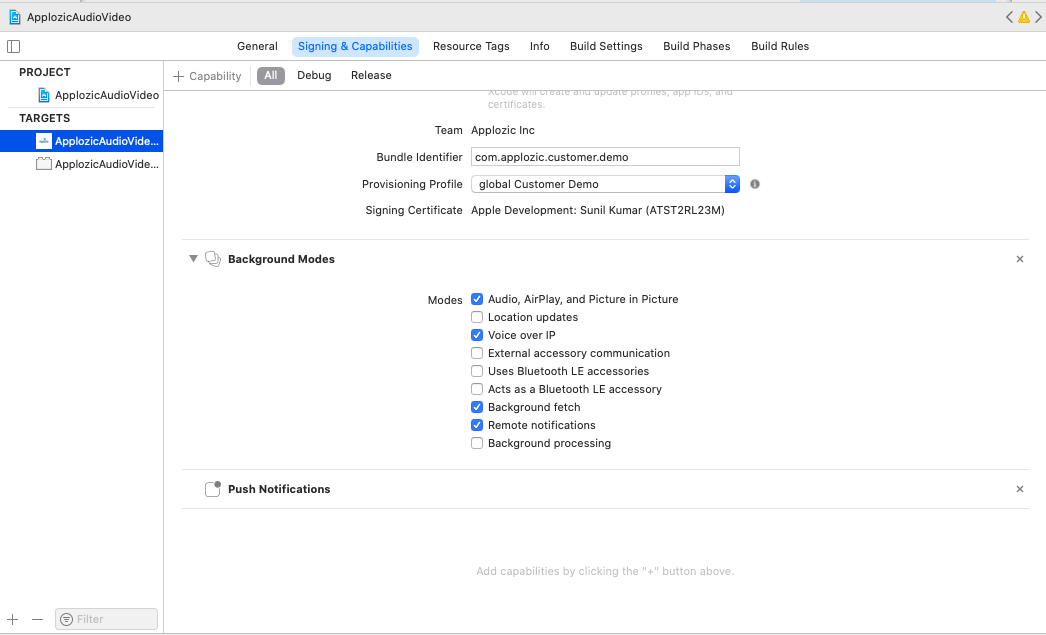Click the Signing Certificate value text
The image size is (1046, 635).
(598, 210)
